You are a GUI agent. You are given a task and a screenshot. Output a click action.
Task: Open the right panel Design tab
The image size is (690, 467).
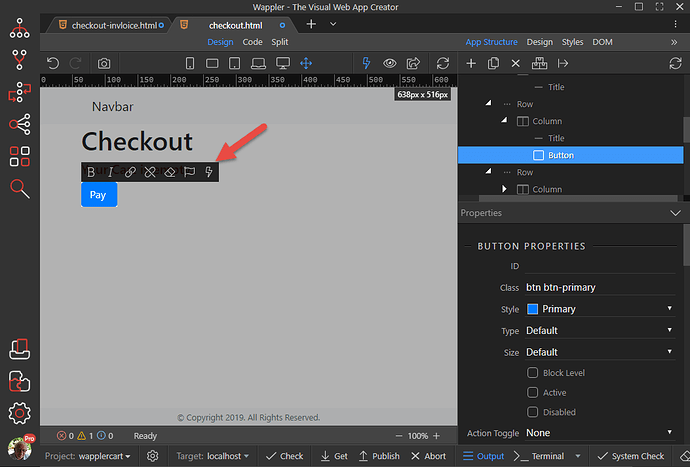pos(540,42)
